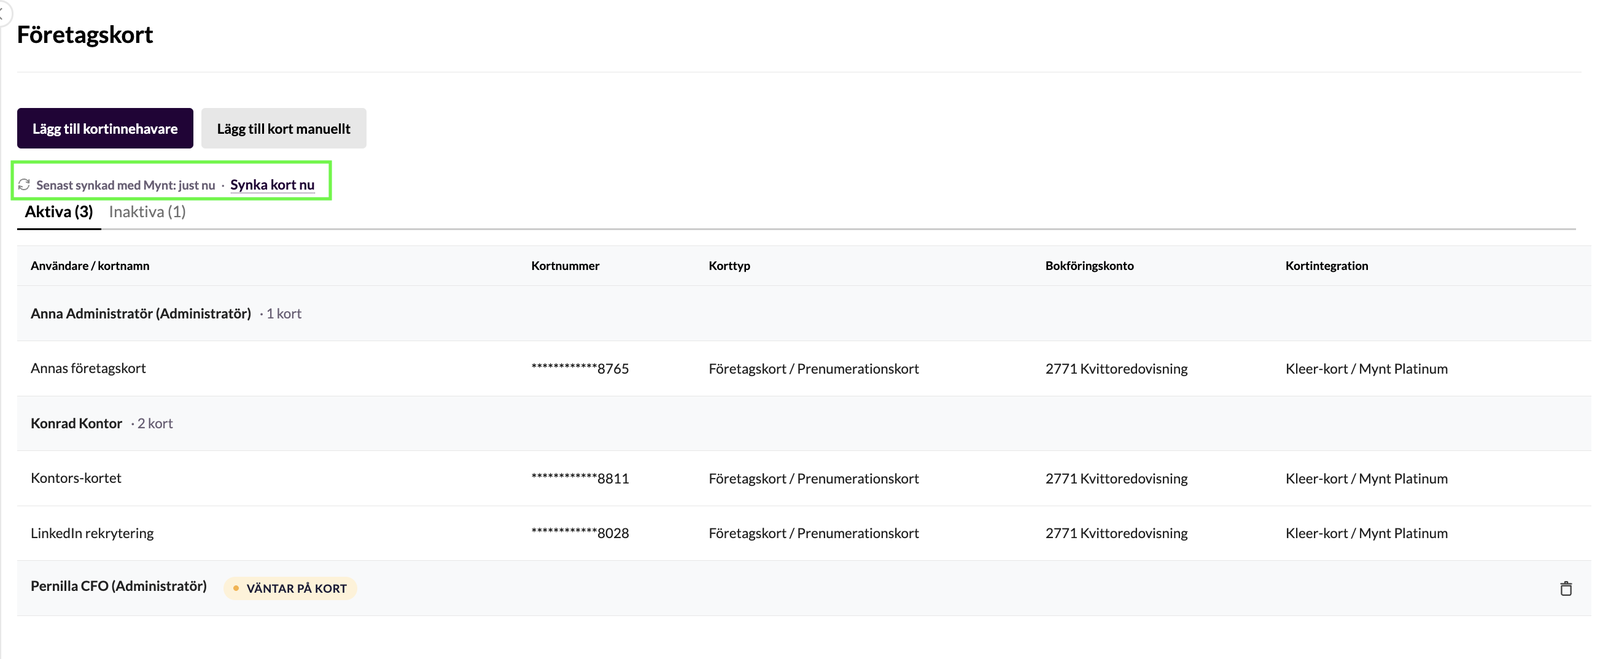Click the Företagskort page heading
The height and width of the screenshot is (659, 1600).
coord(85,35)
